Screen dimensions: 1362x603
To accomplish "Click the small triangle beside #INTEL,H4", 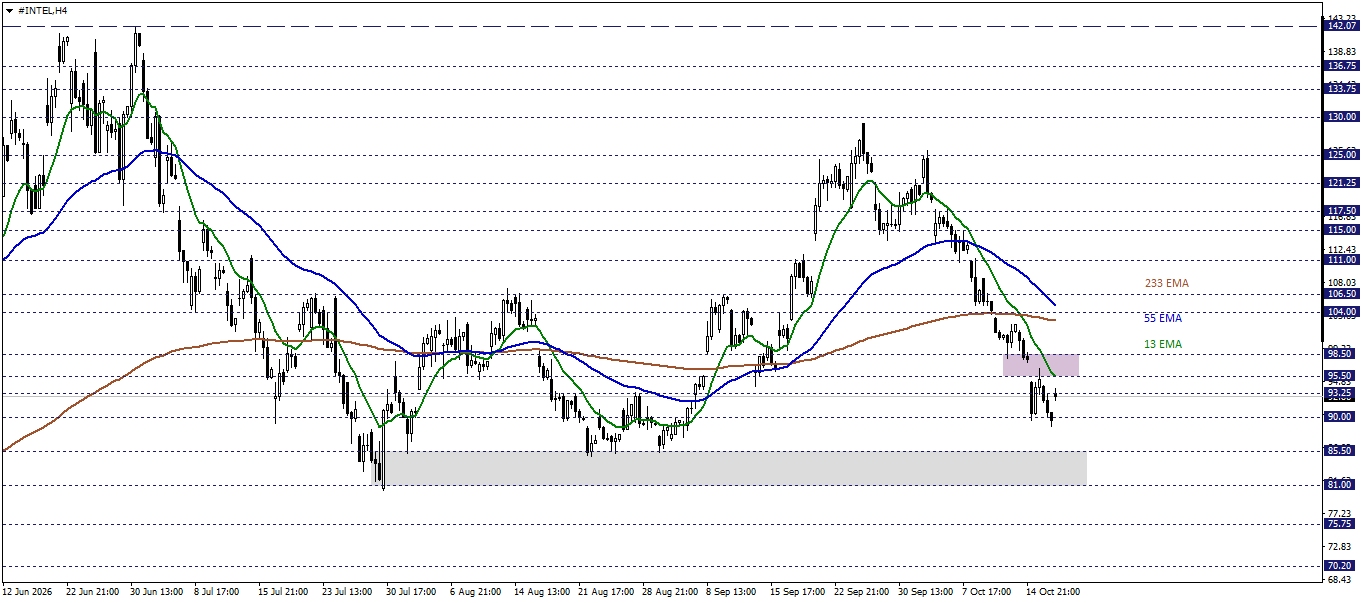I will [9, 9].
